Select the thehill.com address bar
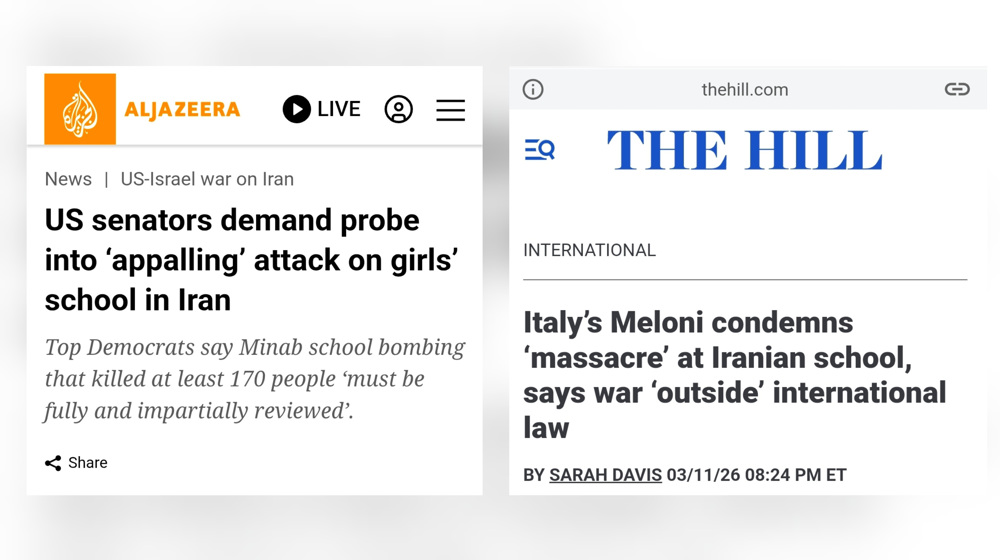 (744, 89)
